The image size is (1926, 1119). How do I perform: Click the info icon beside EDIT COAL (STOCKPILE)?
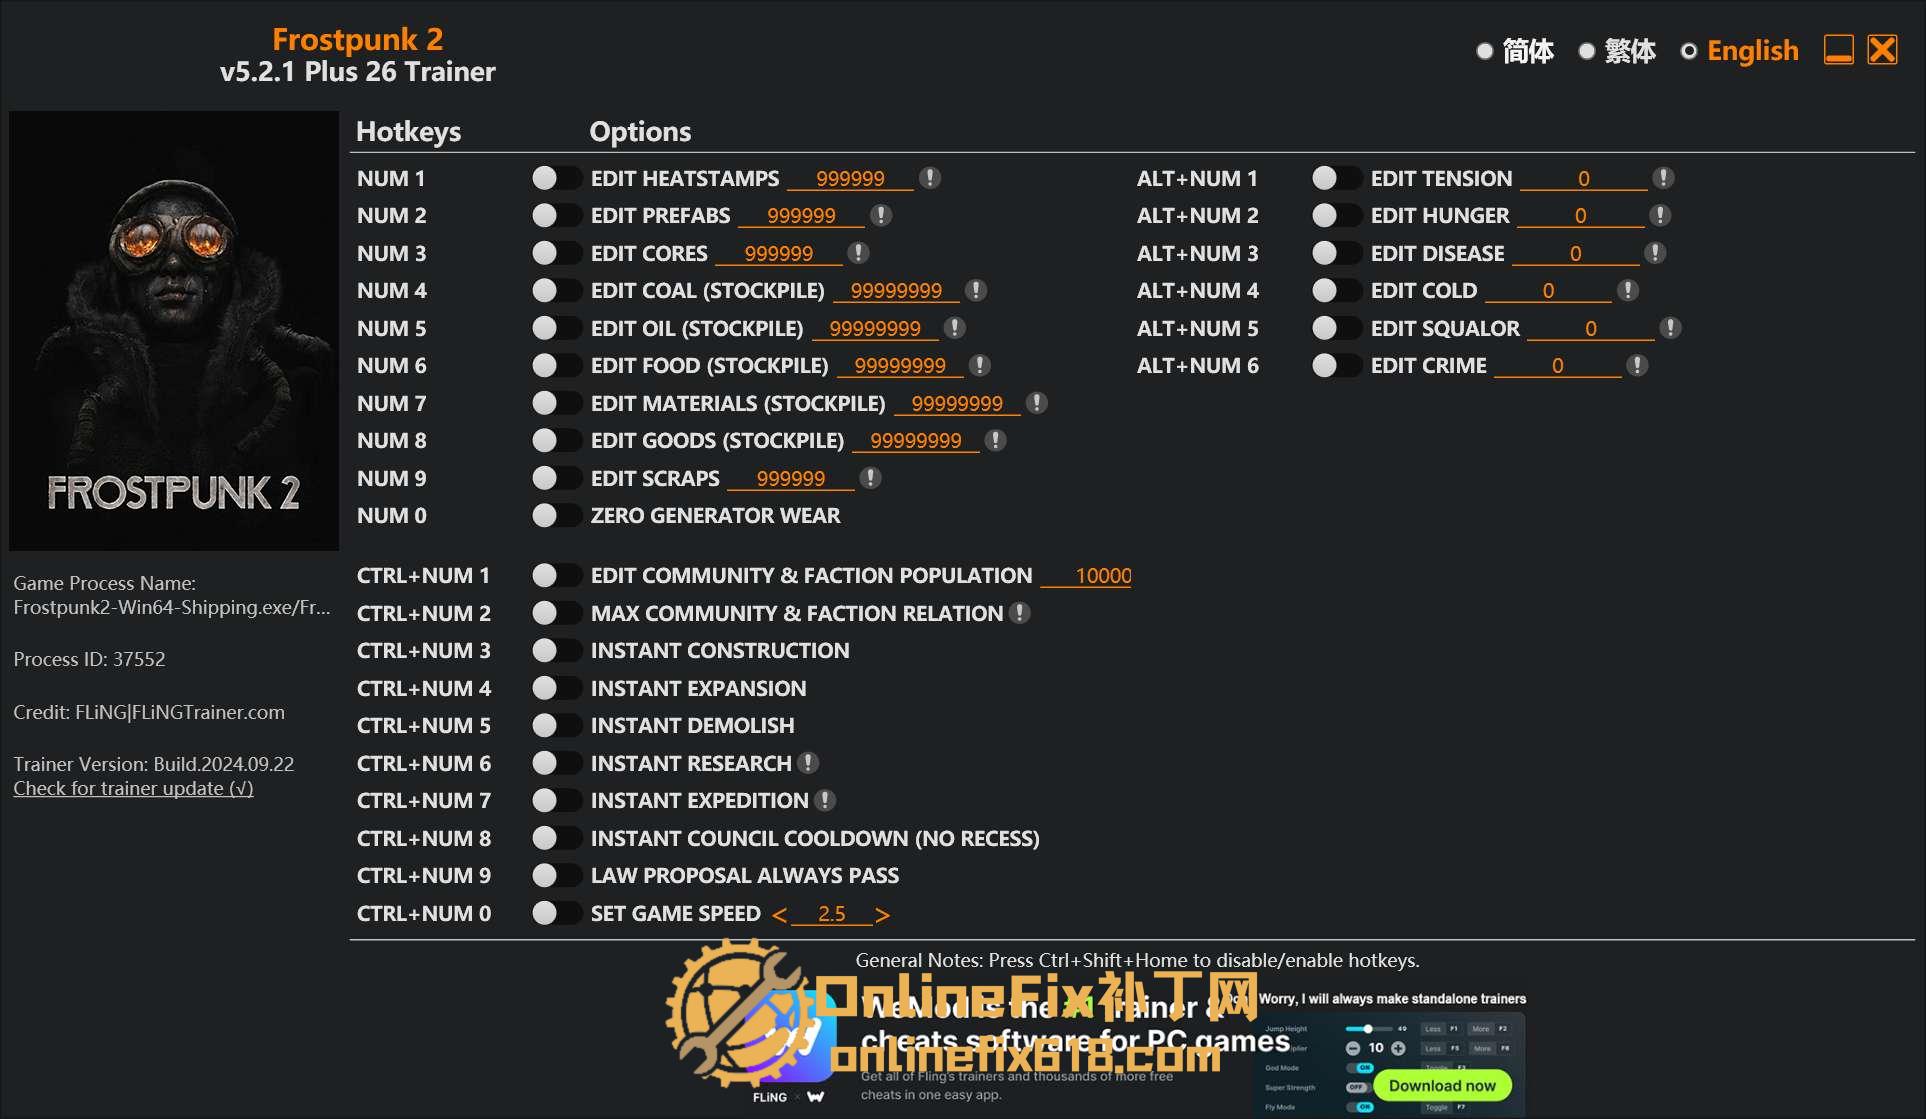(976, 290)
